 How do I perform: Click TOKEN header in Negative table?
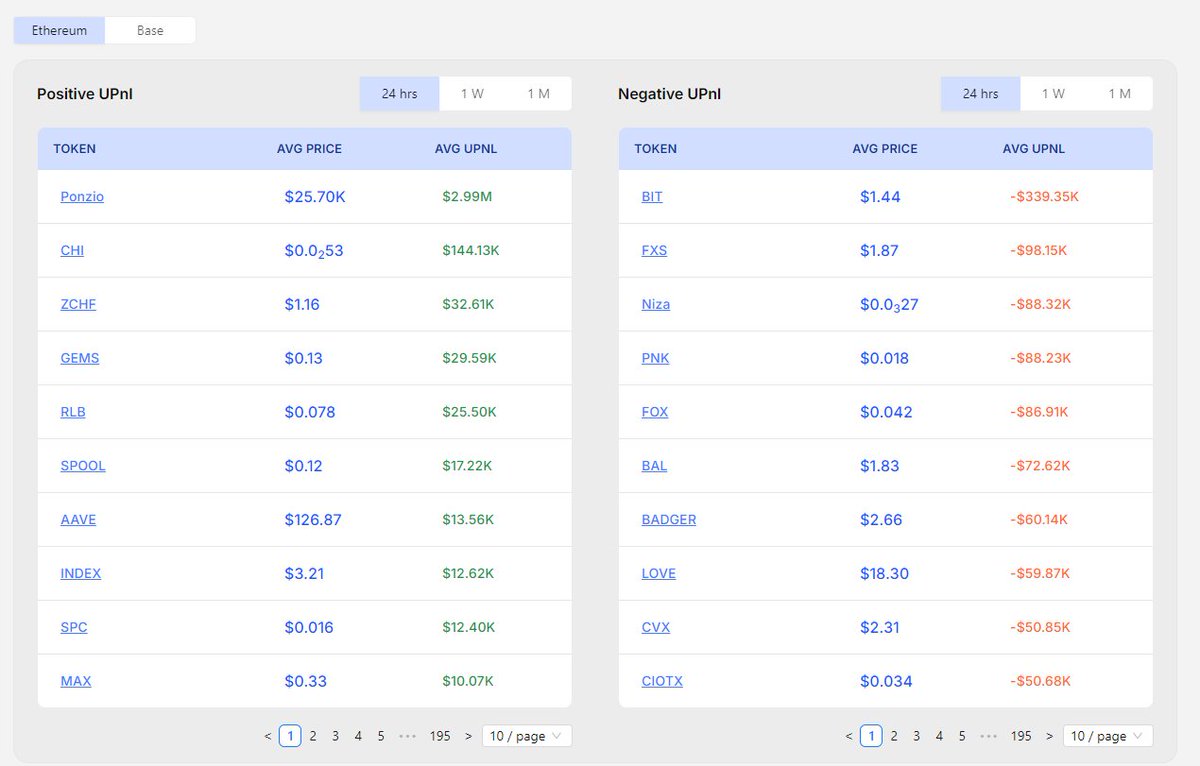pyautogui.click(x=656, y=149)
